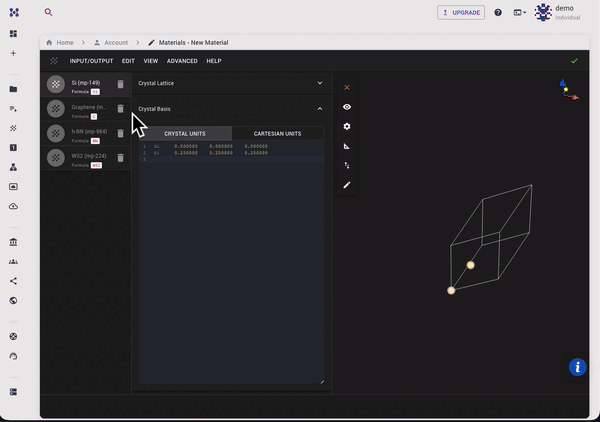Delete the h-BN (mp-984) material
This screenshot has height=422, width=600.
pos(121,133)
